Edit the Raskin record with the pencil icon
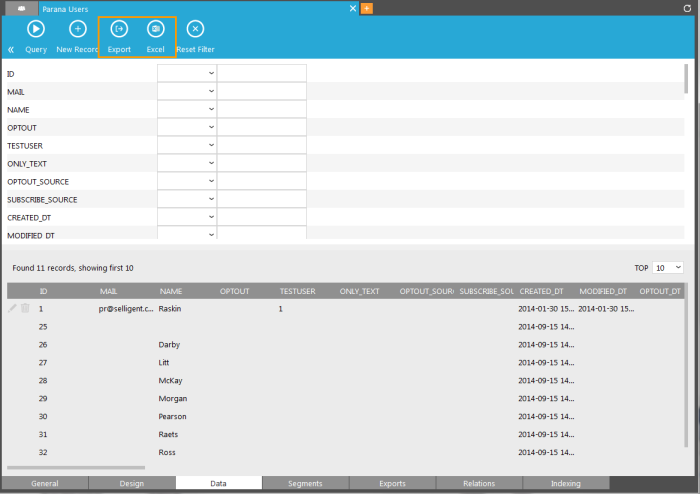700x494 pixels. click(13, 309)
